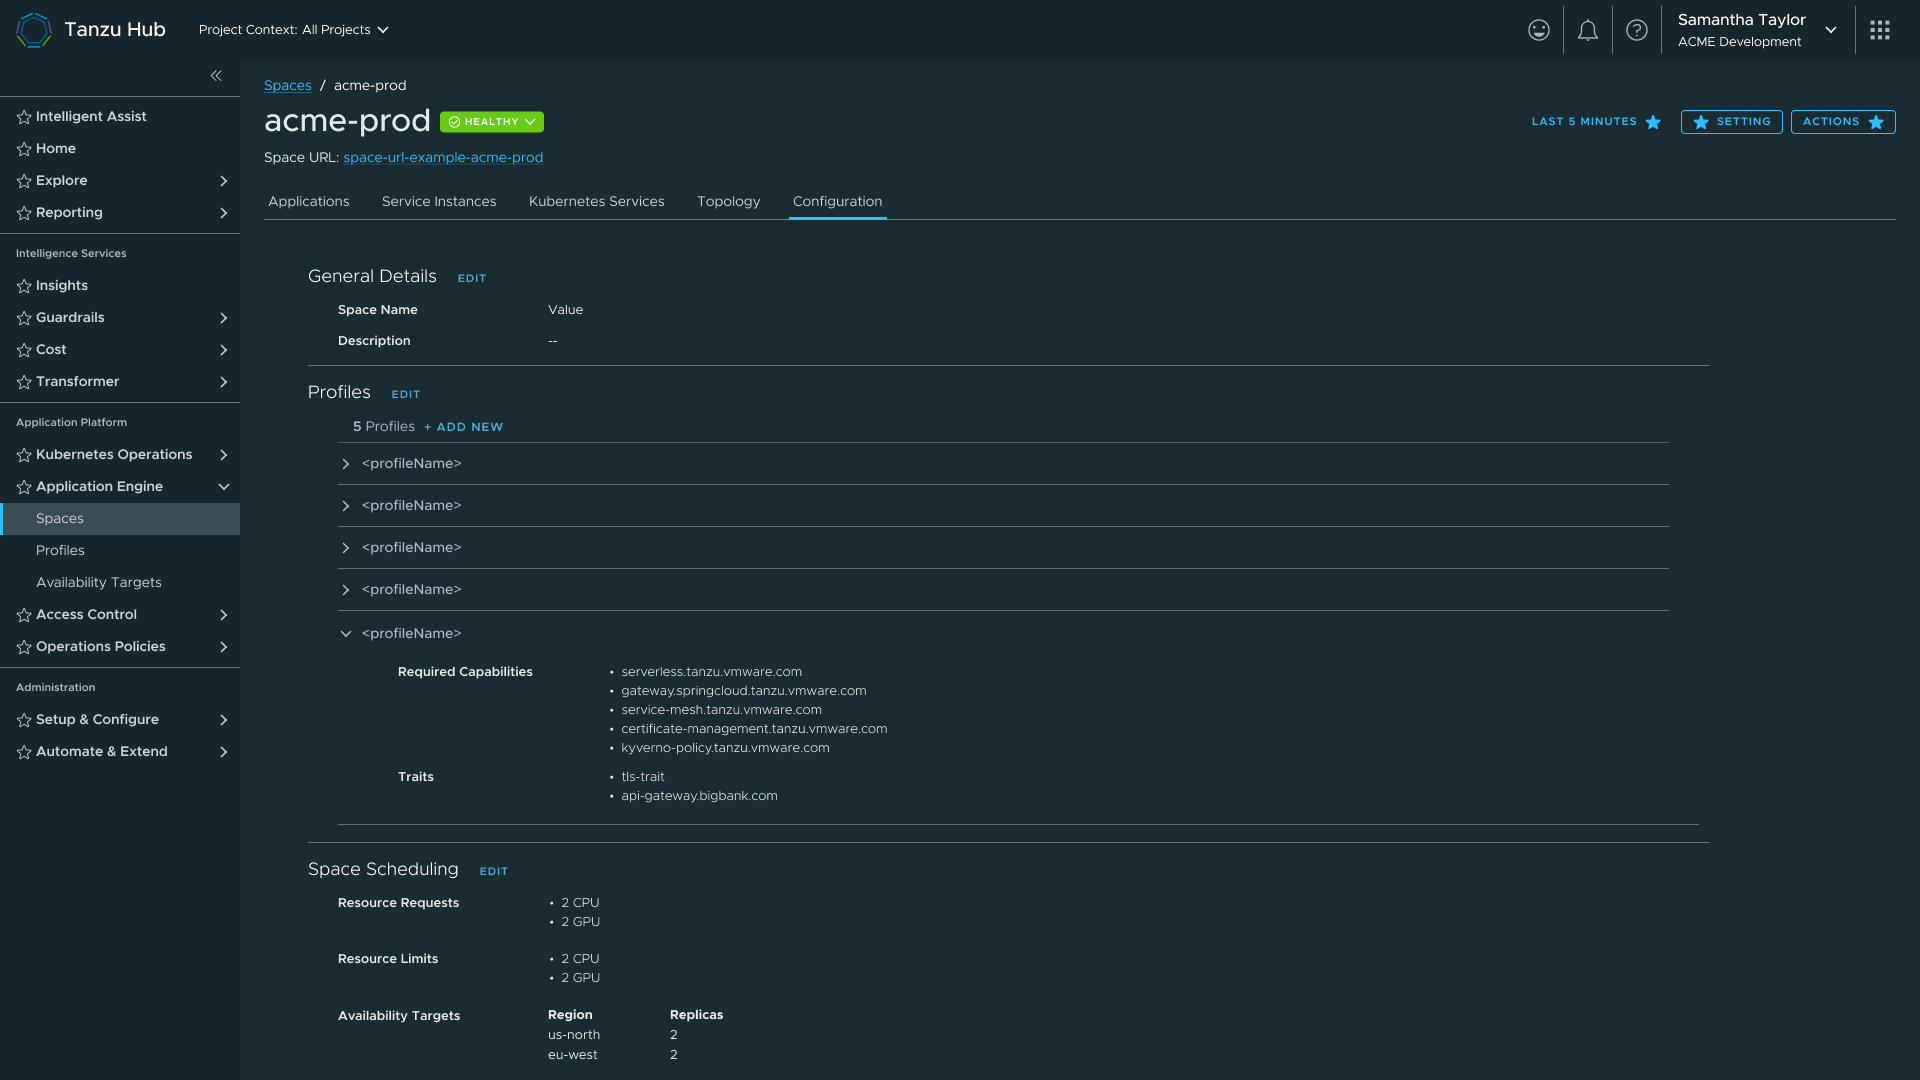Click the star icon beside Intelligent Assist

(24, 117)
